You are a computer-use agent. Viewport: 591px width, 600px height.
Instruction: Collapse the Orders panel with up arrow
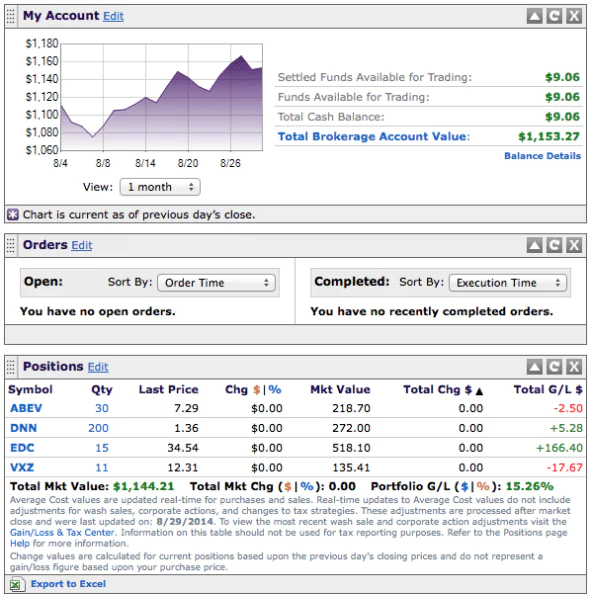tap(534, 245)
